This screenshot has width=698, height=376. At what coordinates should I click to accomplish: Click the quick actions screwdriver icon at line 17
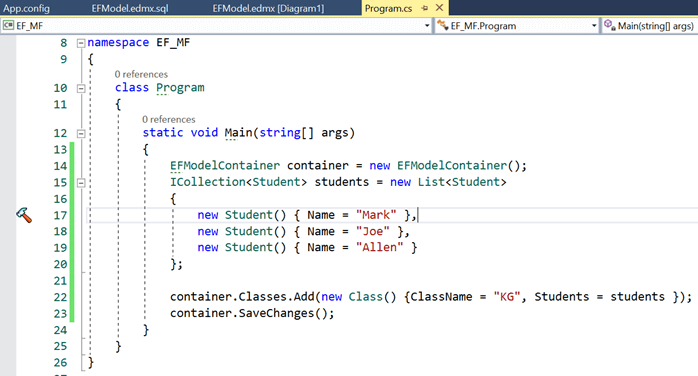pyautogui.click(x=24, y=215)
